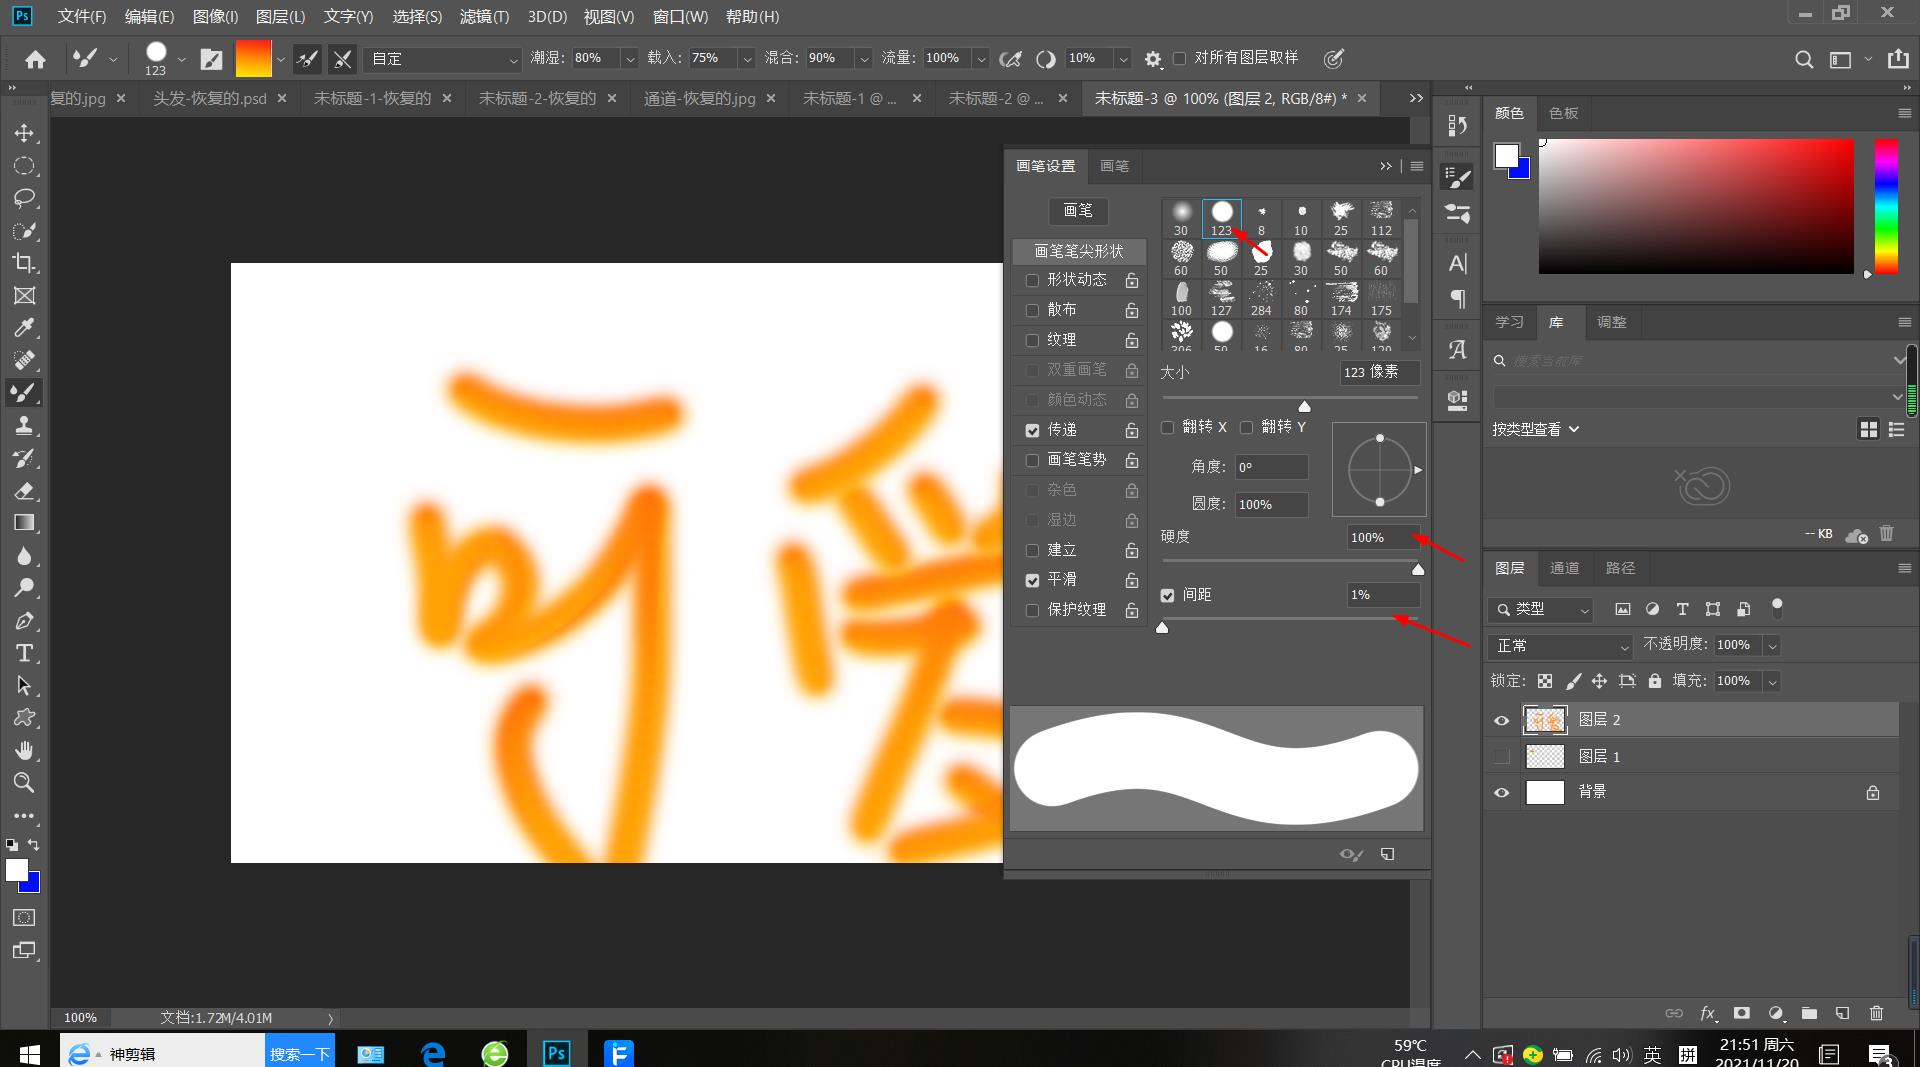This screenshot has height=1067, width=1920.
Task: Enable the 形状动态 checkbox
Action: click(1032, 280)
